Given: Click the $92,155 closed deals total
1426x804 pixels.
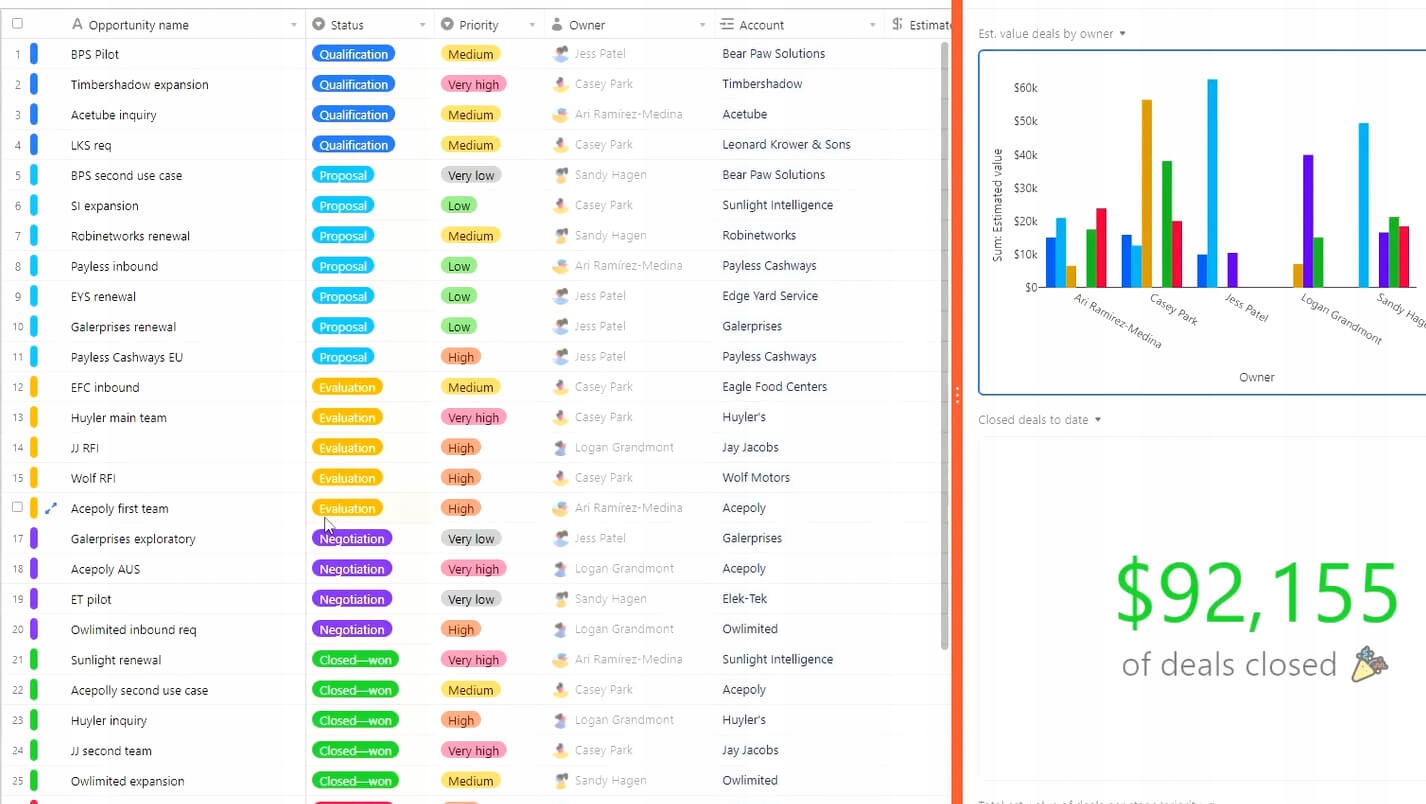Looking at the screenshot, I should point(1256,594).
